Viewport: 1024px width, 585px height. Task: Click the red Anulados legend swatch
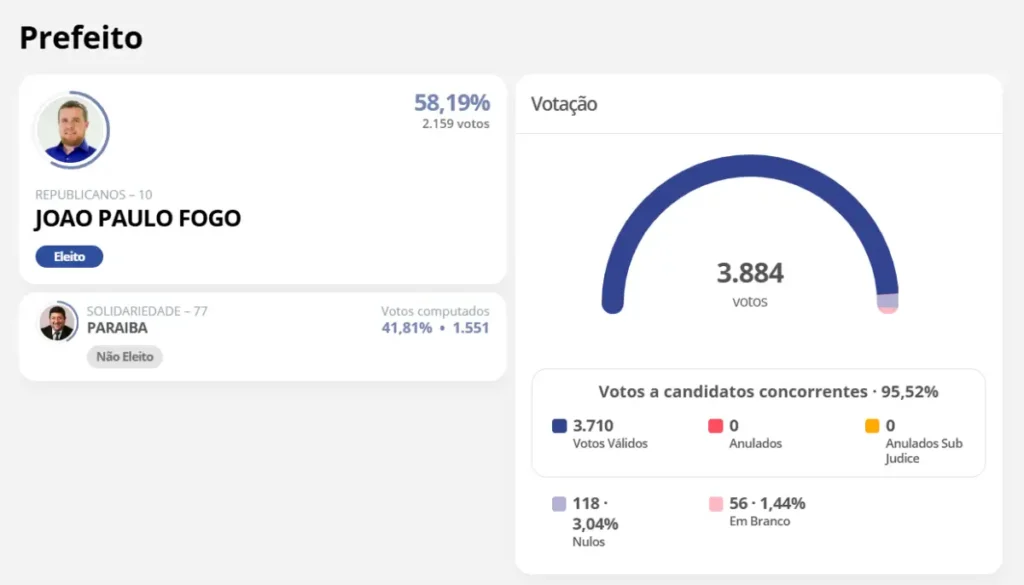tap(716, 426)
